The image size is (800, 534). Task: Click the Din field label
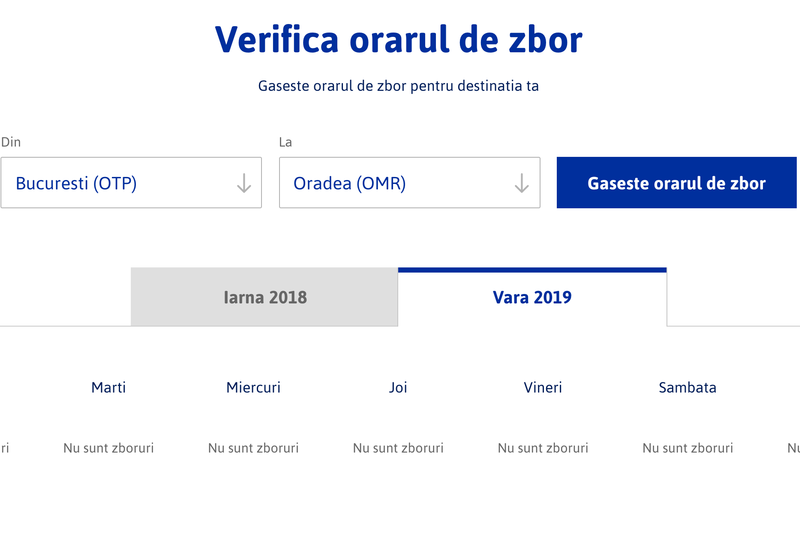[11, 142]
